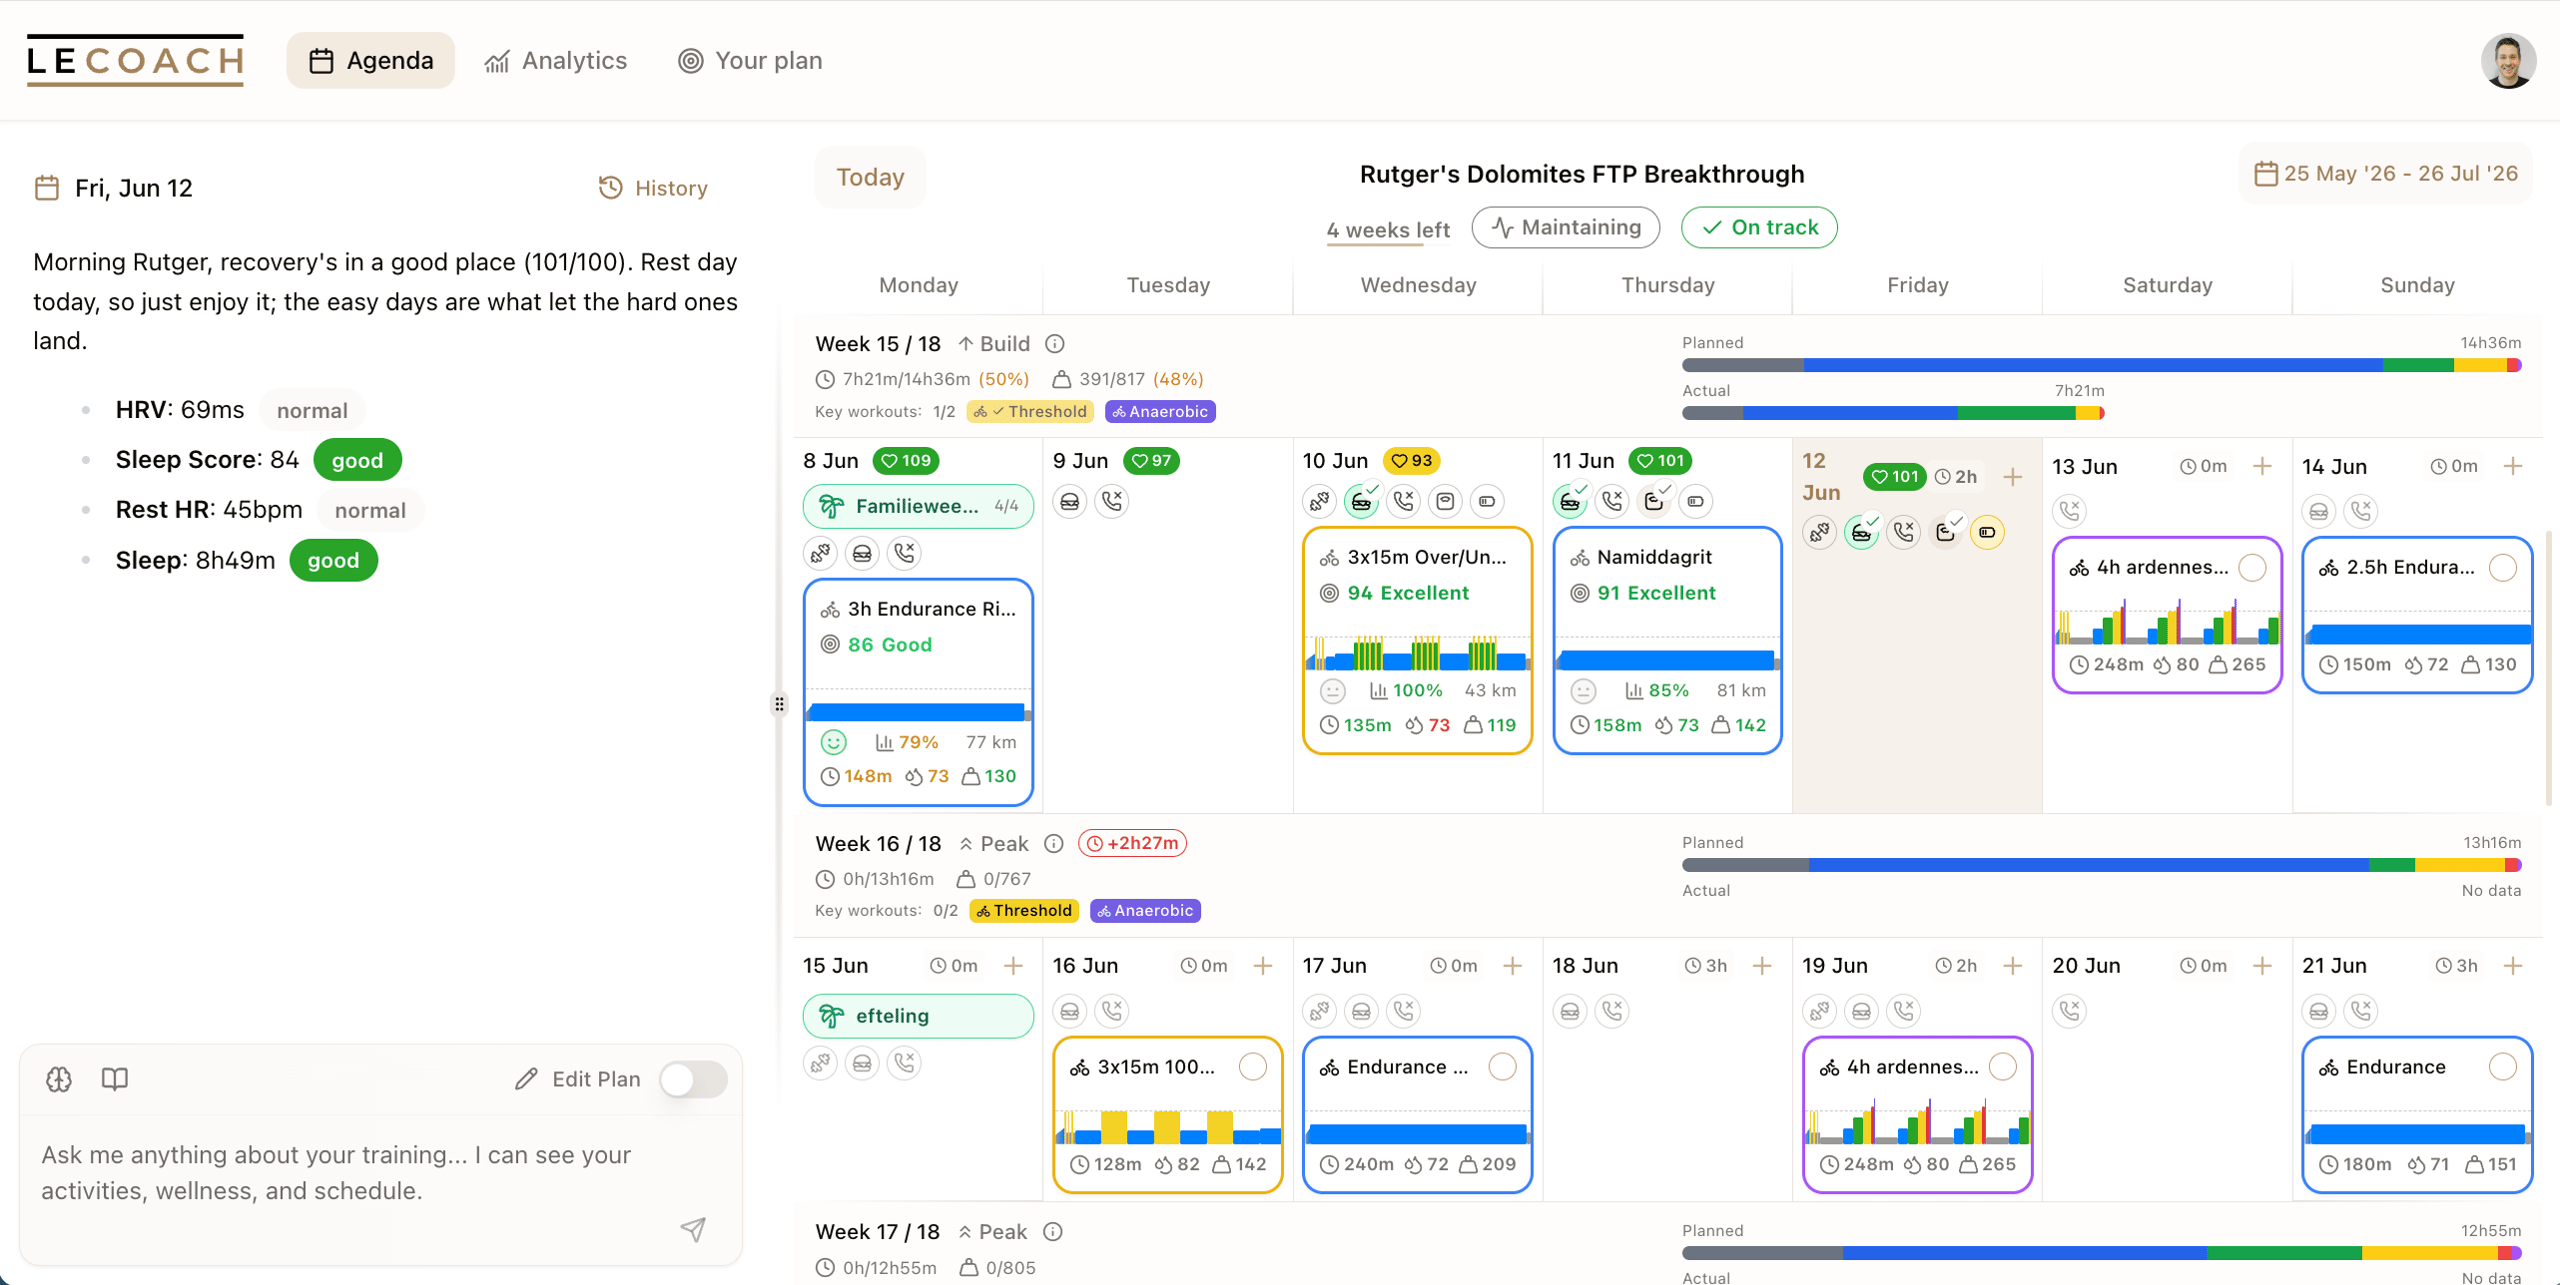The height and width of the screenshot is (1285, 2560).
Task: Open the Namiddagrit workout card
Action: tap(1668, 640)
